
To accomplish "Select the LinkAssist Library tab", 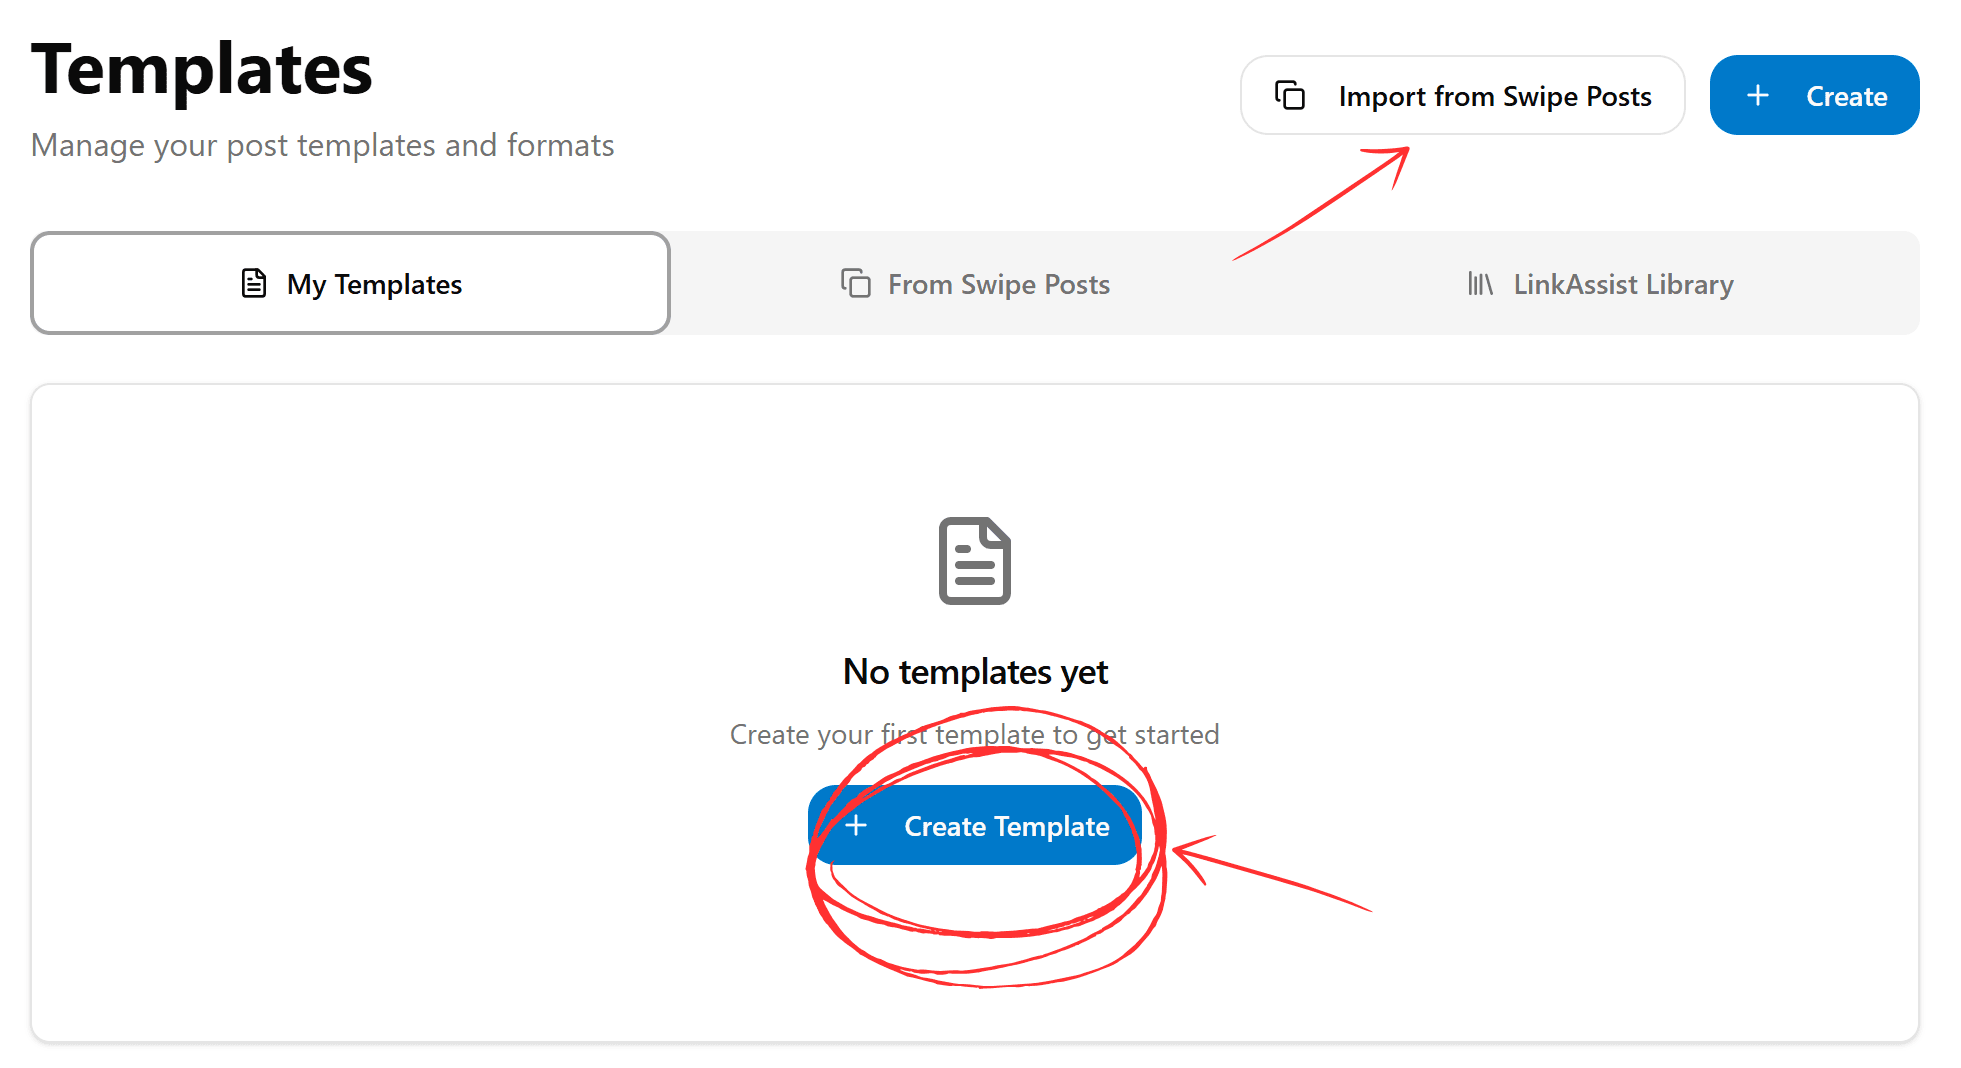I will (x=1600, y=284).
